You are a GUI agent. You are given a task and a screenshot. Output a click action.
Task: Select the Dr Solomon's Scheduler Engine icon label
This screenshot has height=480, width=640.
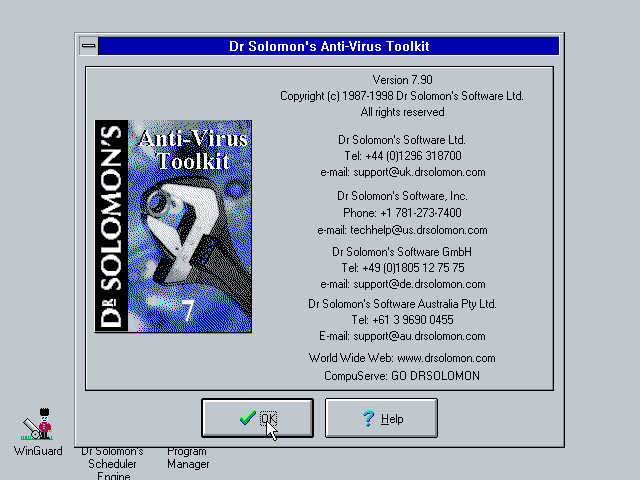(112, 464)
